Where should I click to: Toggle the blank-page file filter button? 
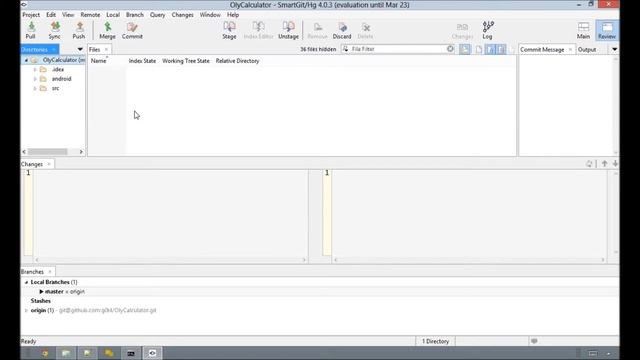pyautogui.click(x=479, y=49)
